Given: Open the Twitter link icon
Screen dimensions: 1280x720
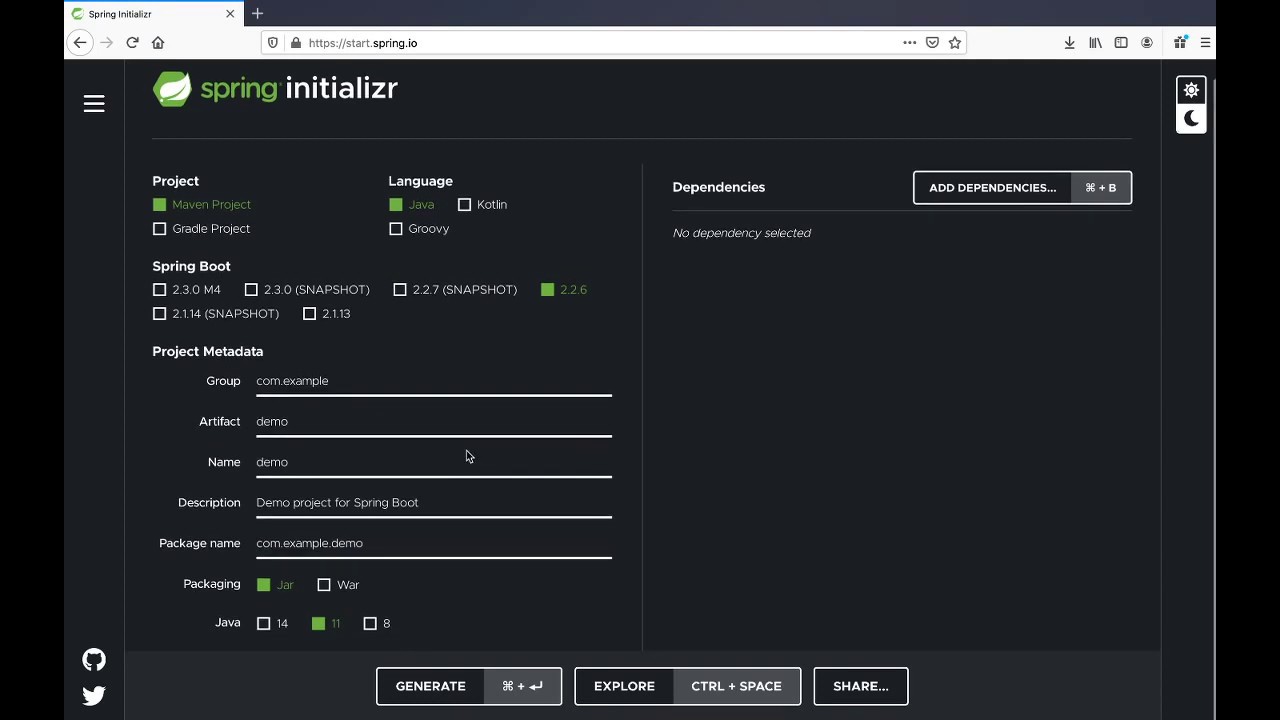Looking at the screenshot, I should tap(94, 696).
